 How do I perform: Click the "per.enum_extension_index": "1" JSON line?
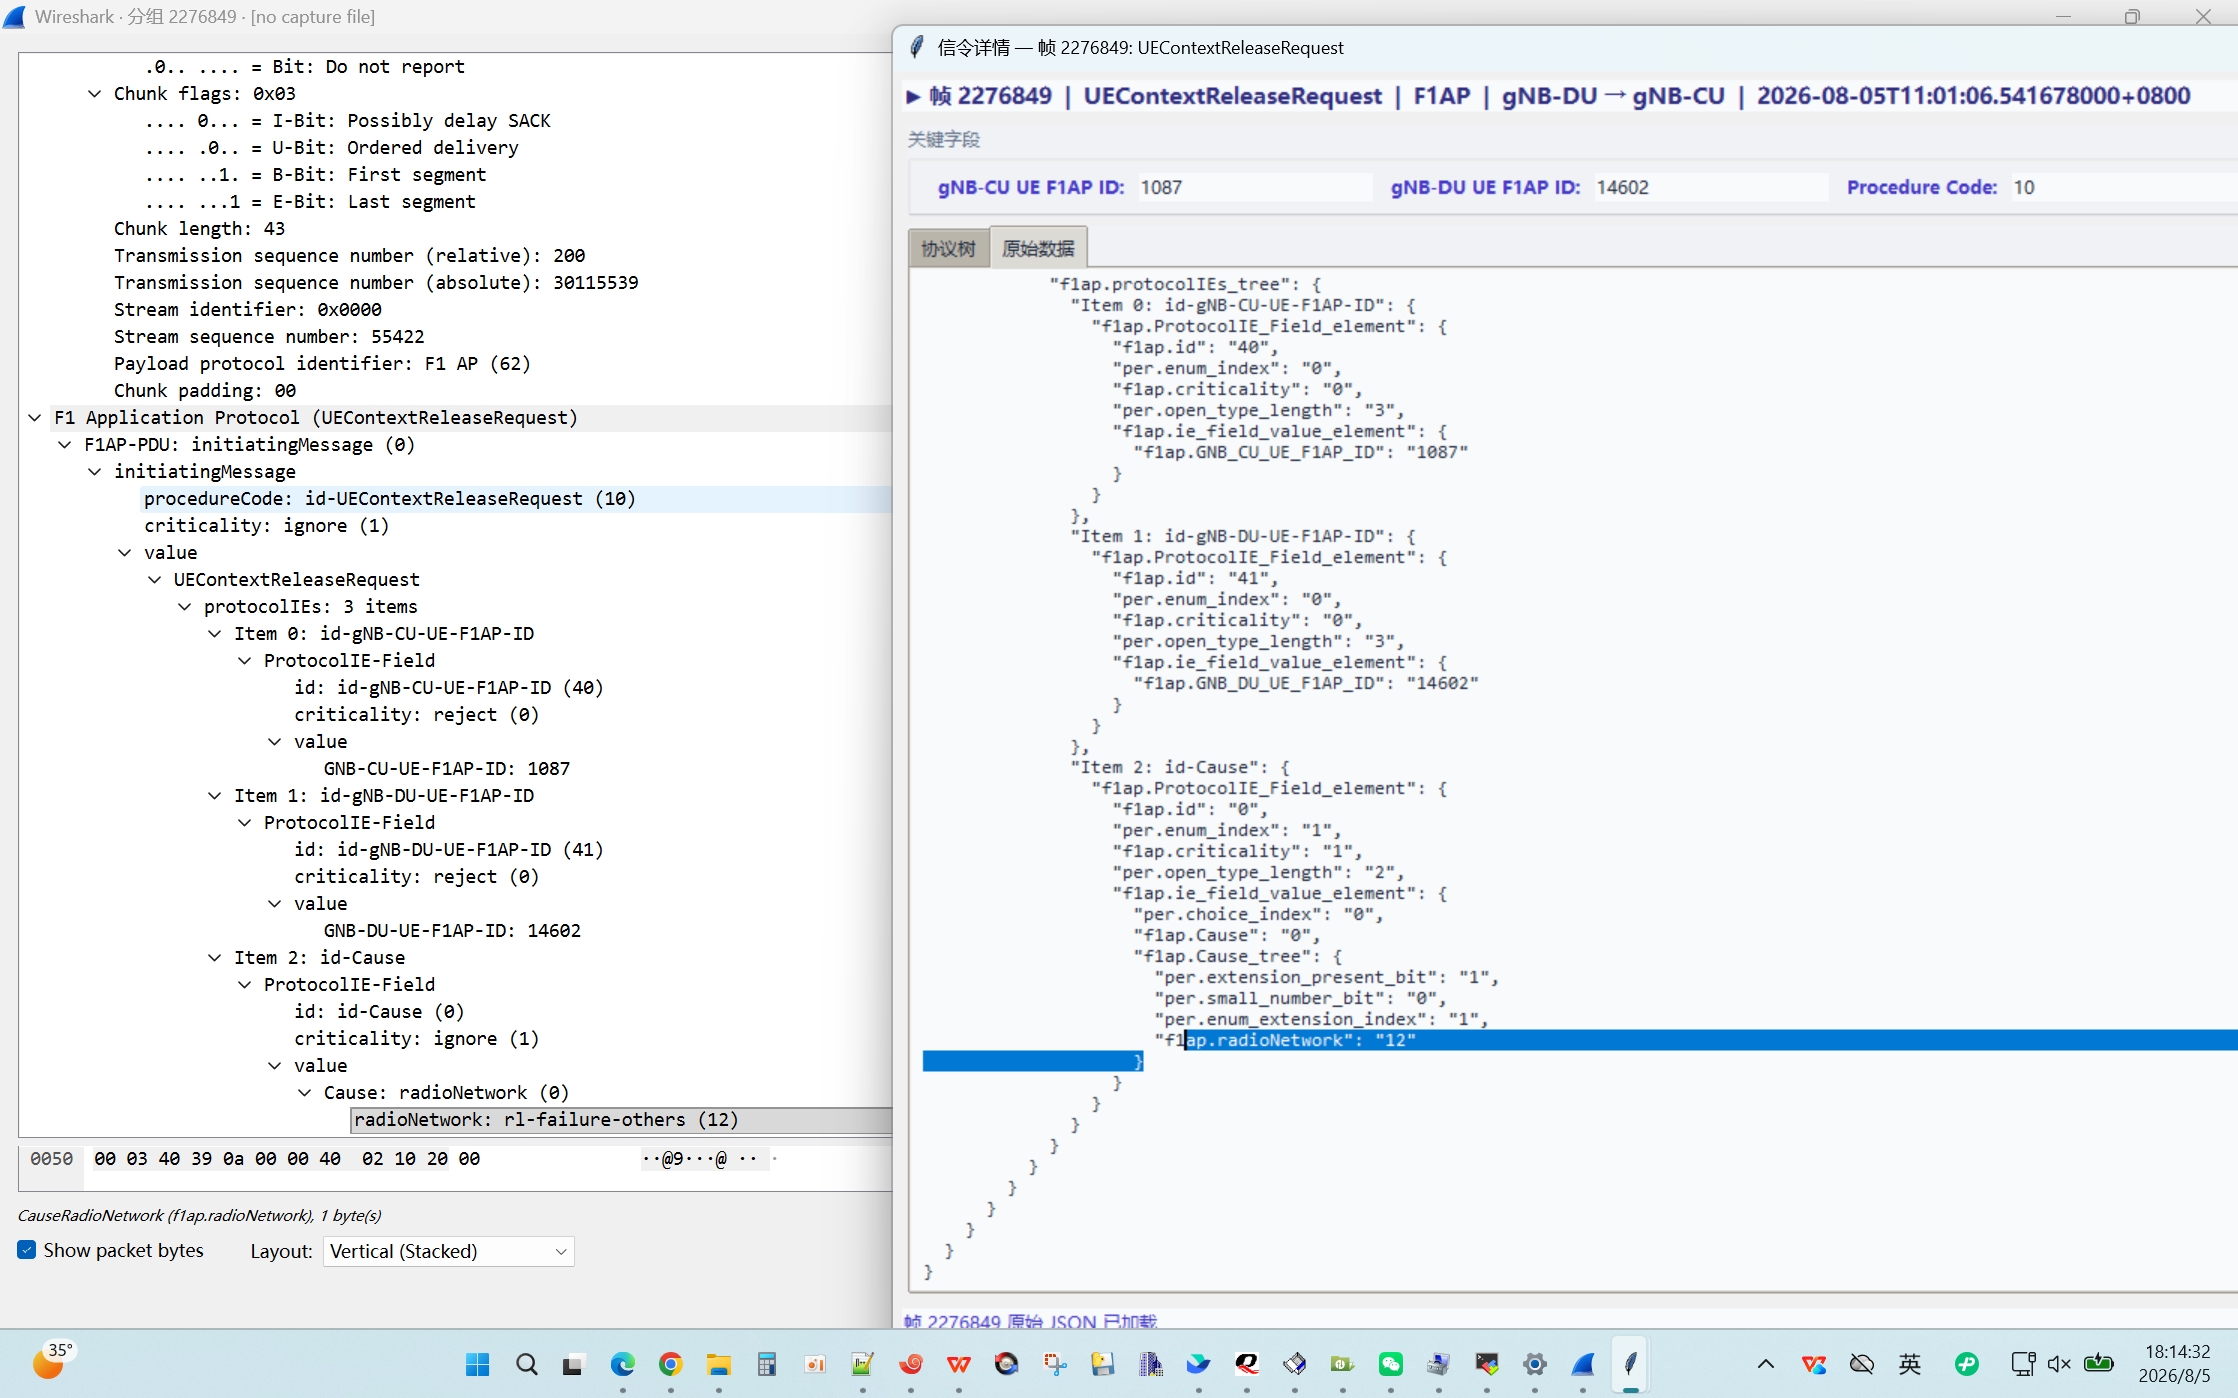point(1322,1019)
